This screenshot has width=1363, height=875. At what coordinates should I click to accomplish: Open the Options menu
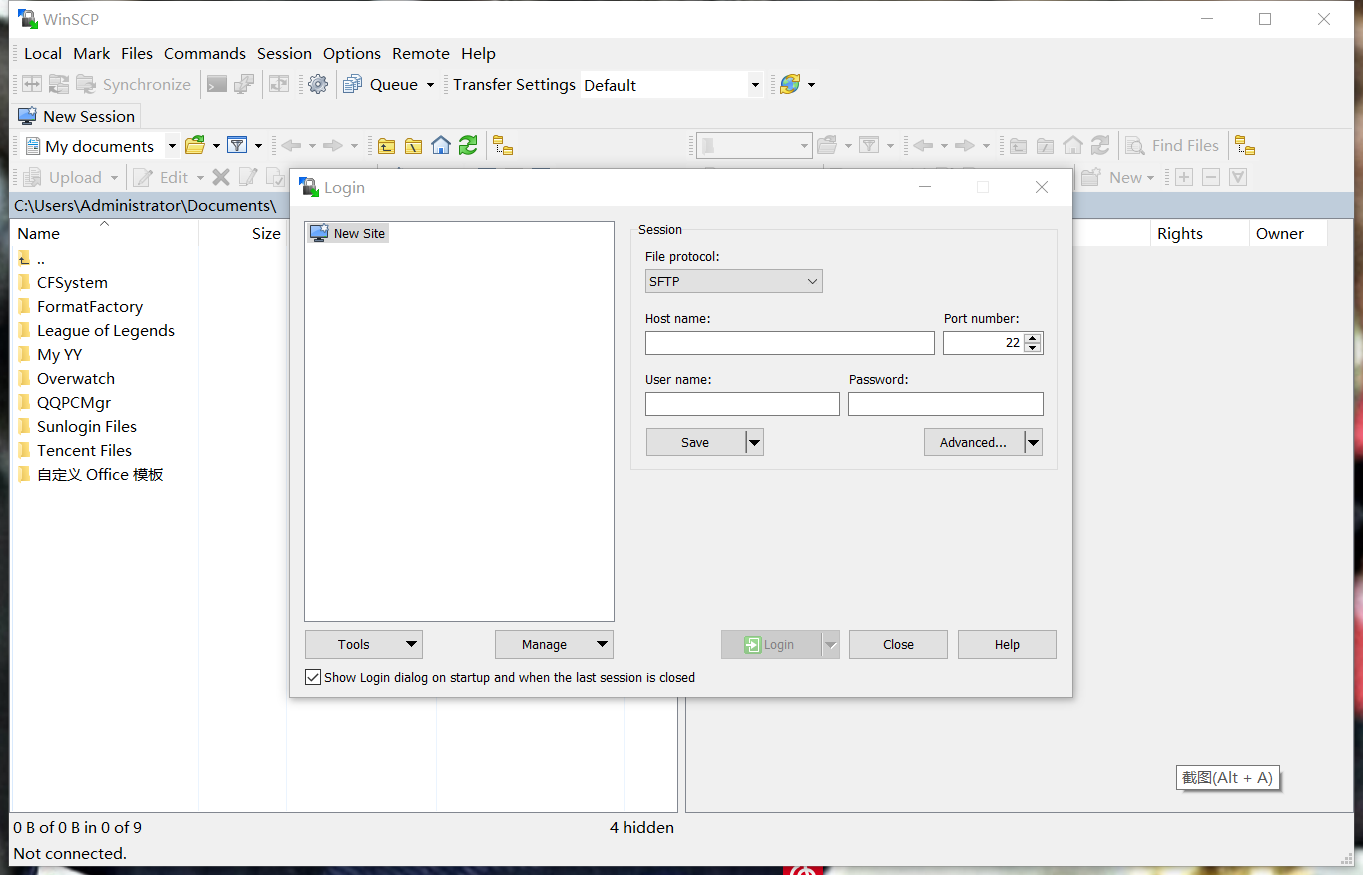coord(351,53)
